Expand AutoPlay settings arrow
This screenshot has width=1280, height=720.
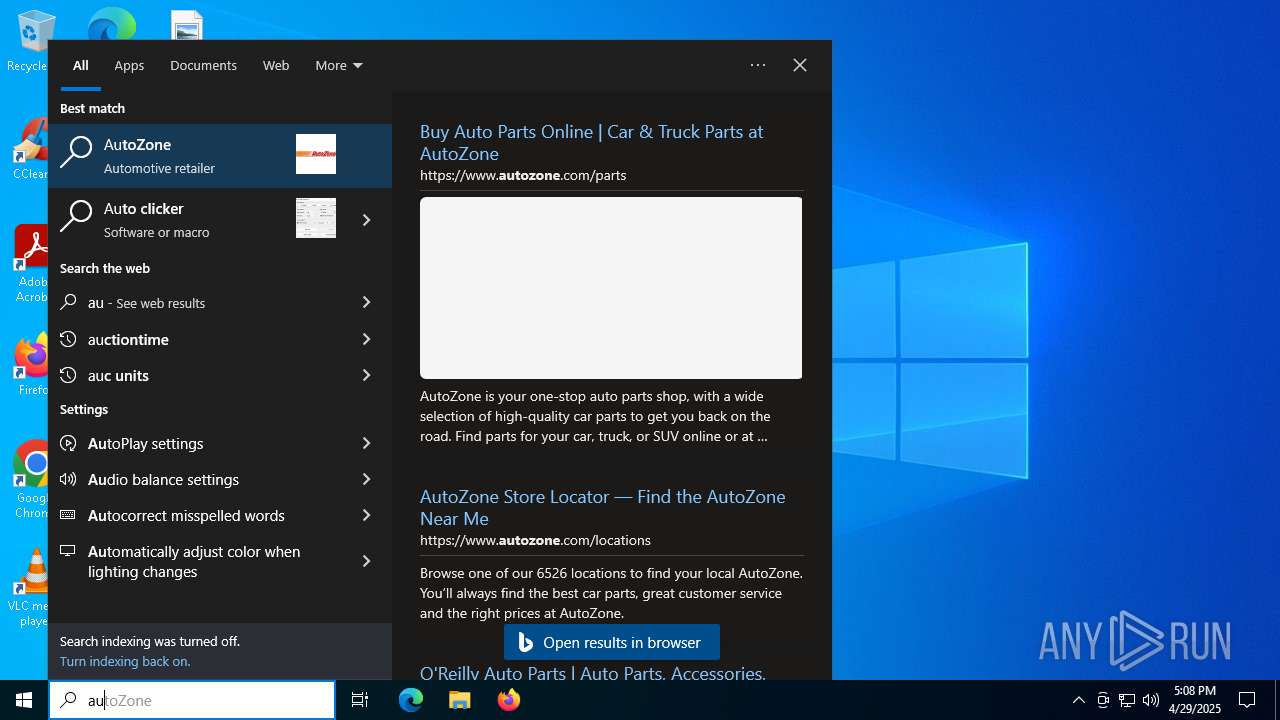(x=366, y=443)
